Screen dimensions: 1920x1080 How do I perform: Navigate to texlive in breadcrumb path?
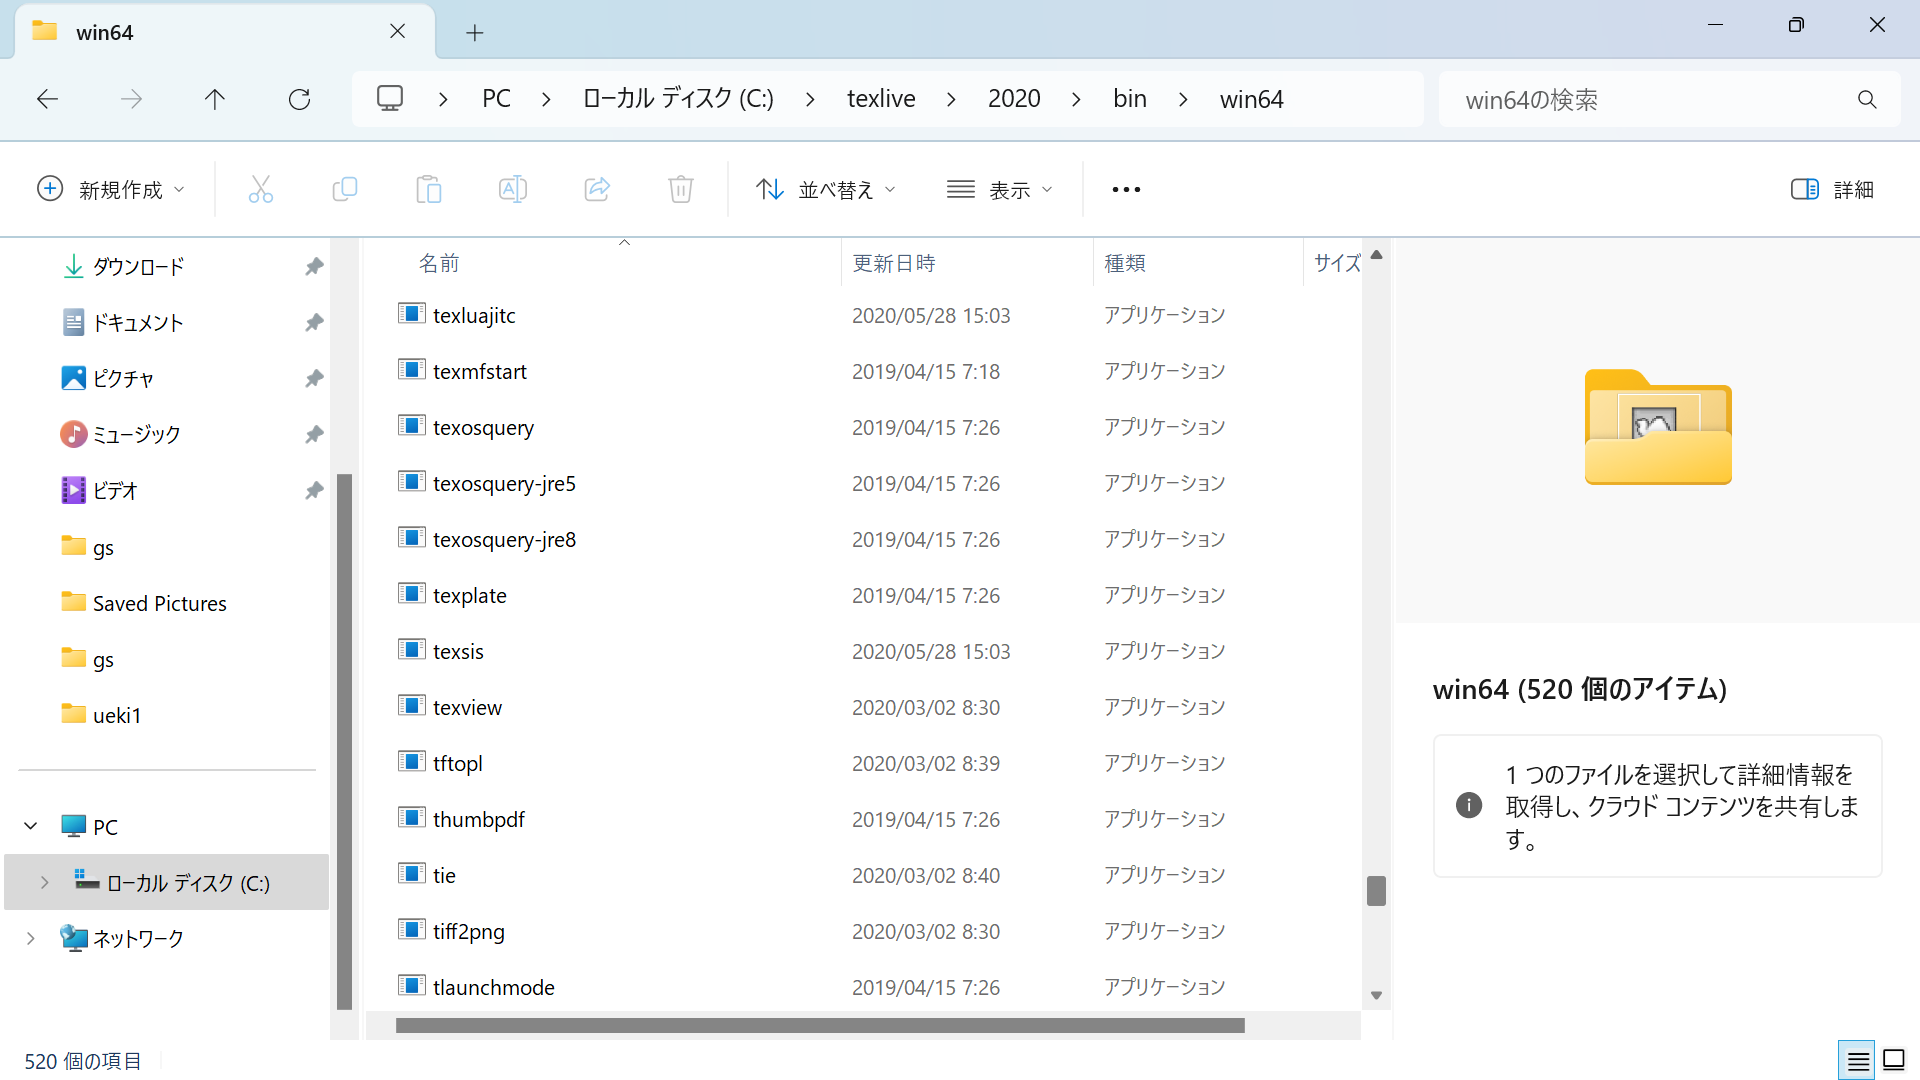coord(881,99)
